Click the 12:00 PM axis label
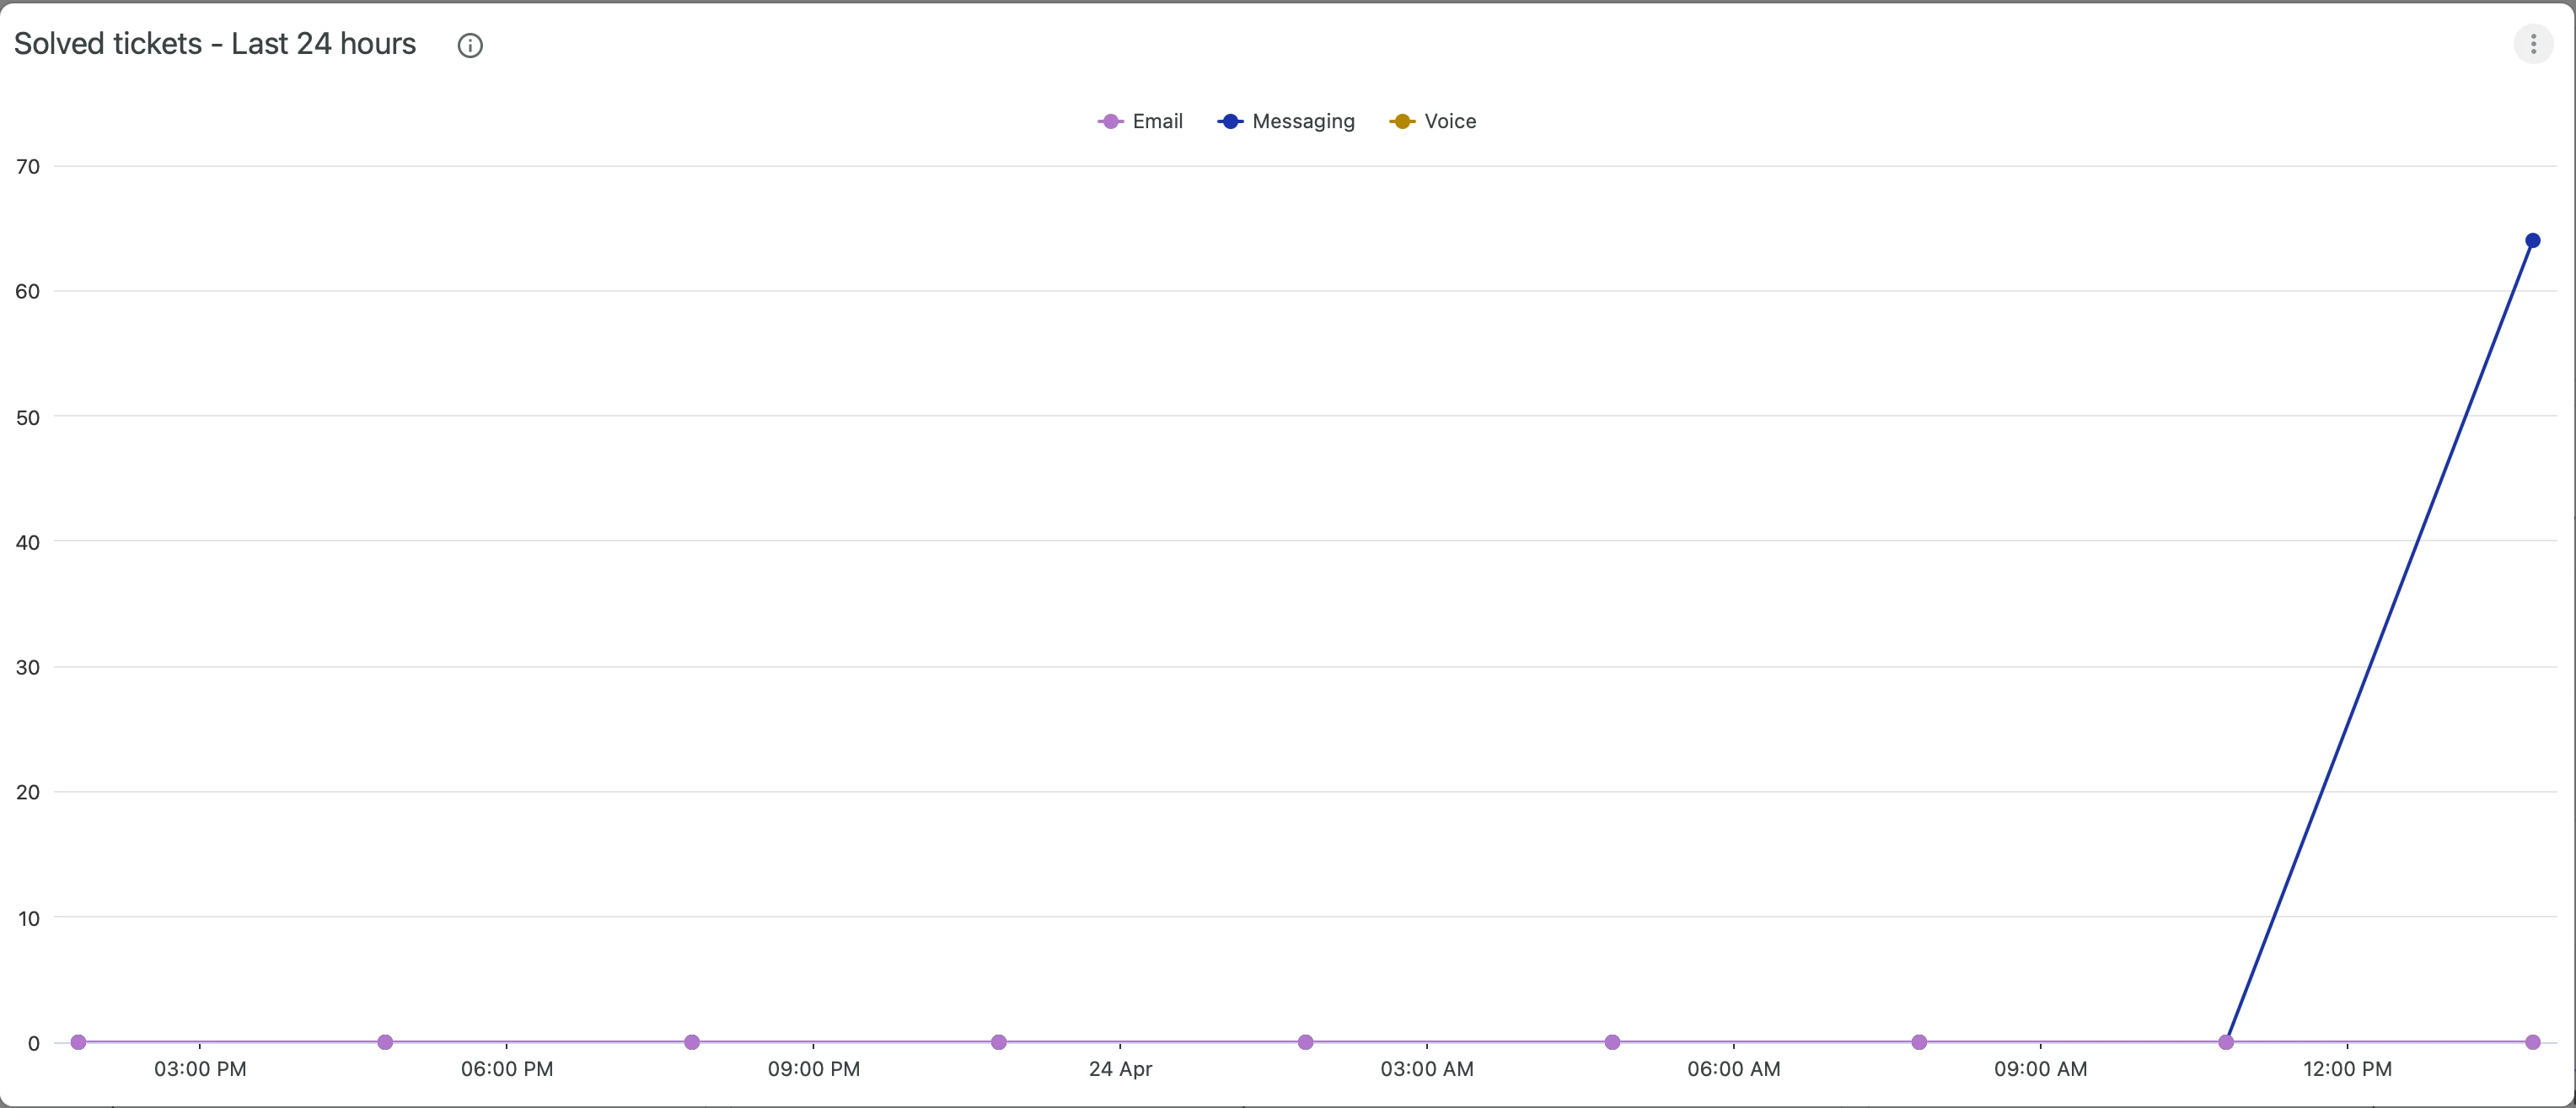 coord(2347,1069)
